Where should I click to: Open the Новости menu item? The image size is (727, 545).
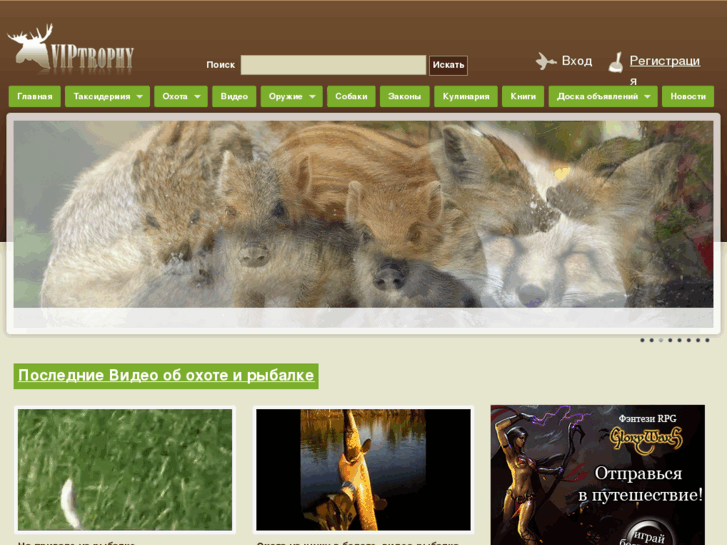(x=688, y=96)
